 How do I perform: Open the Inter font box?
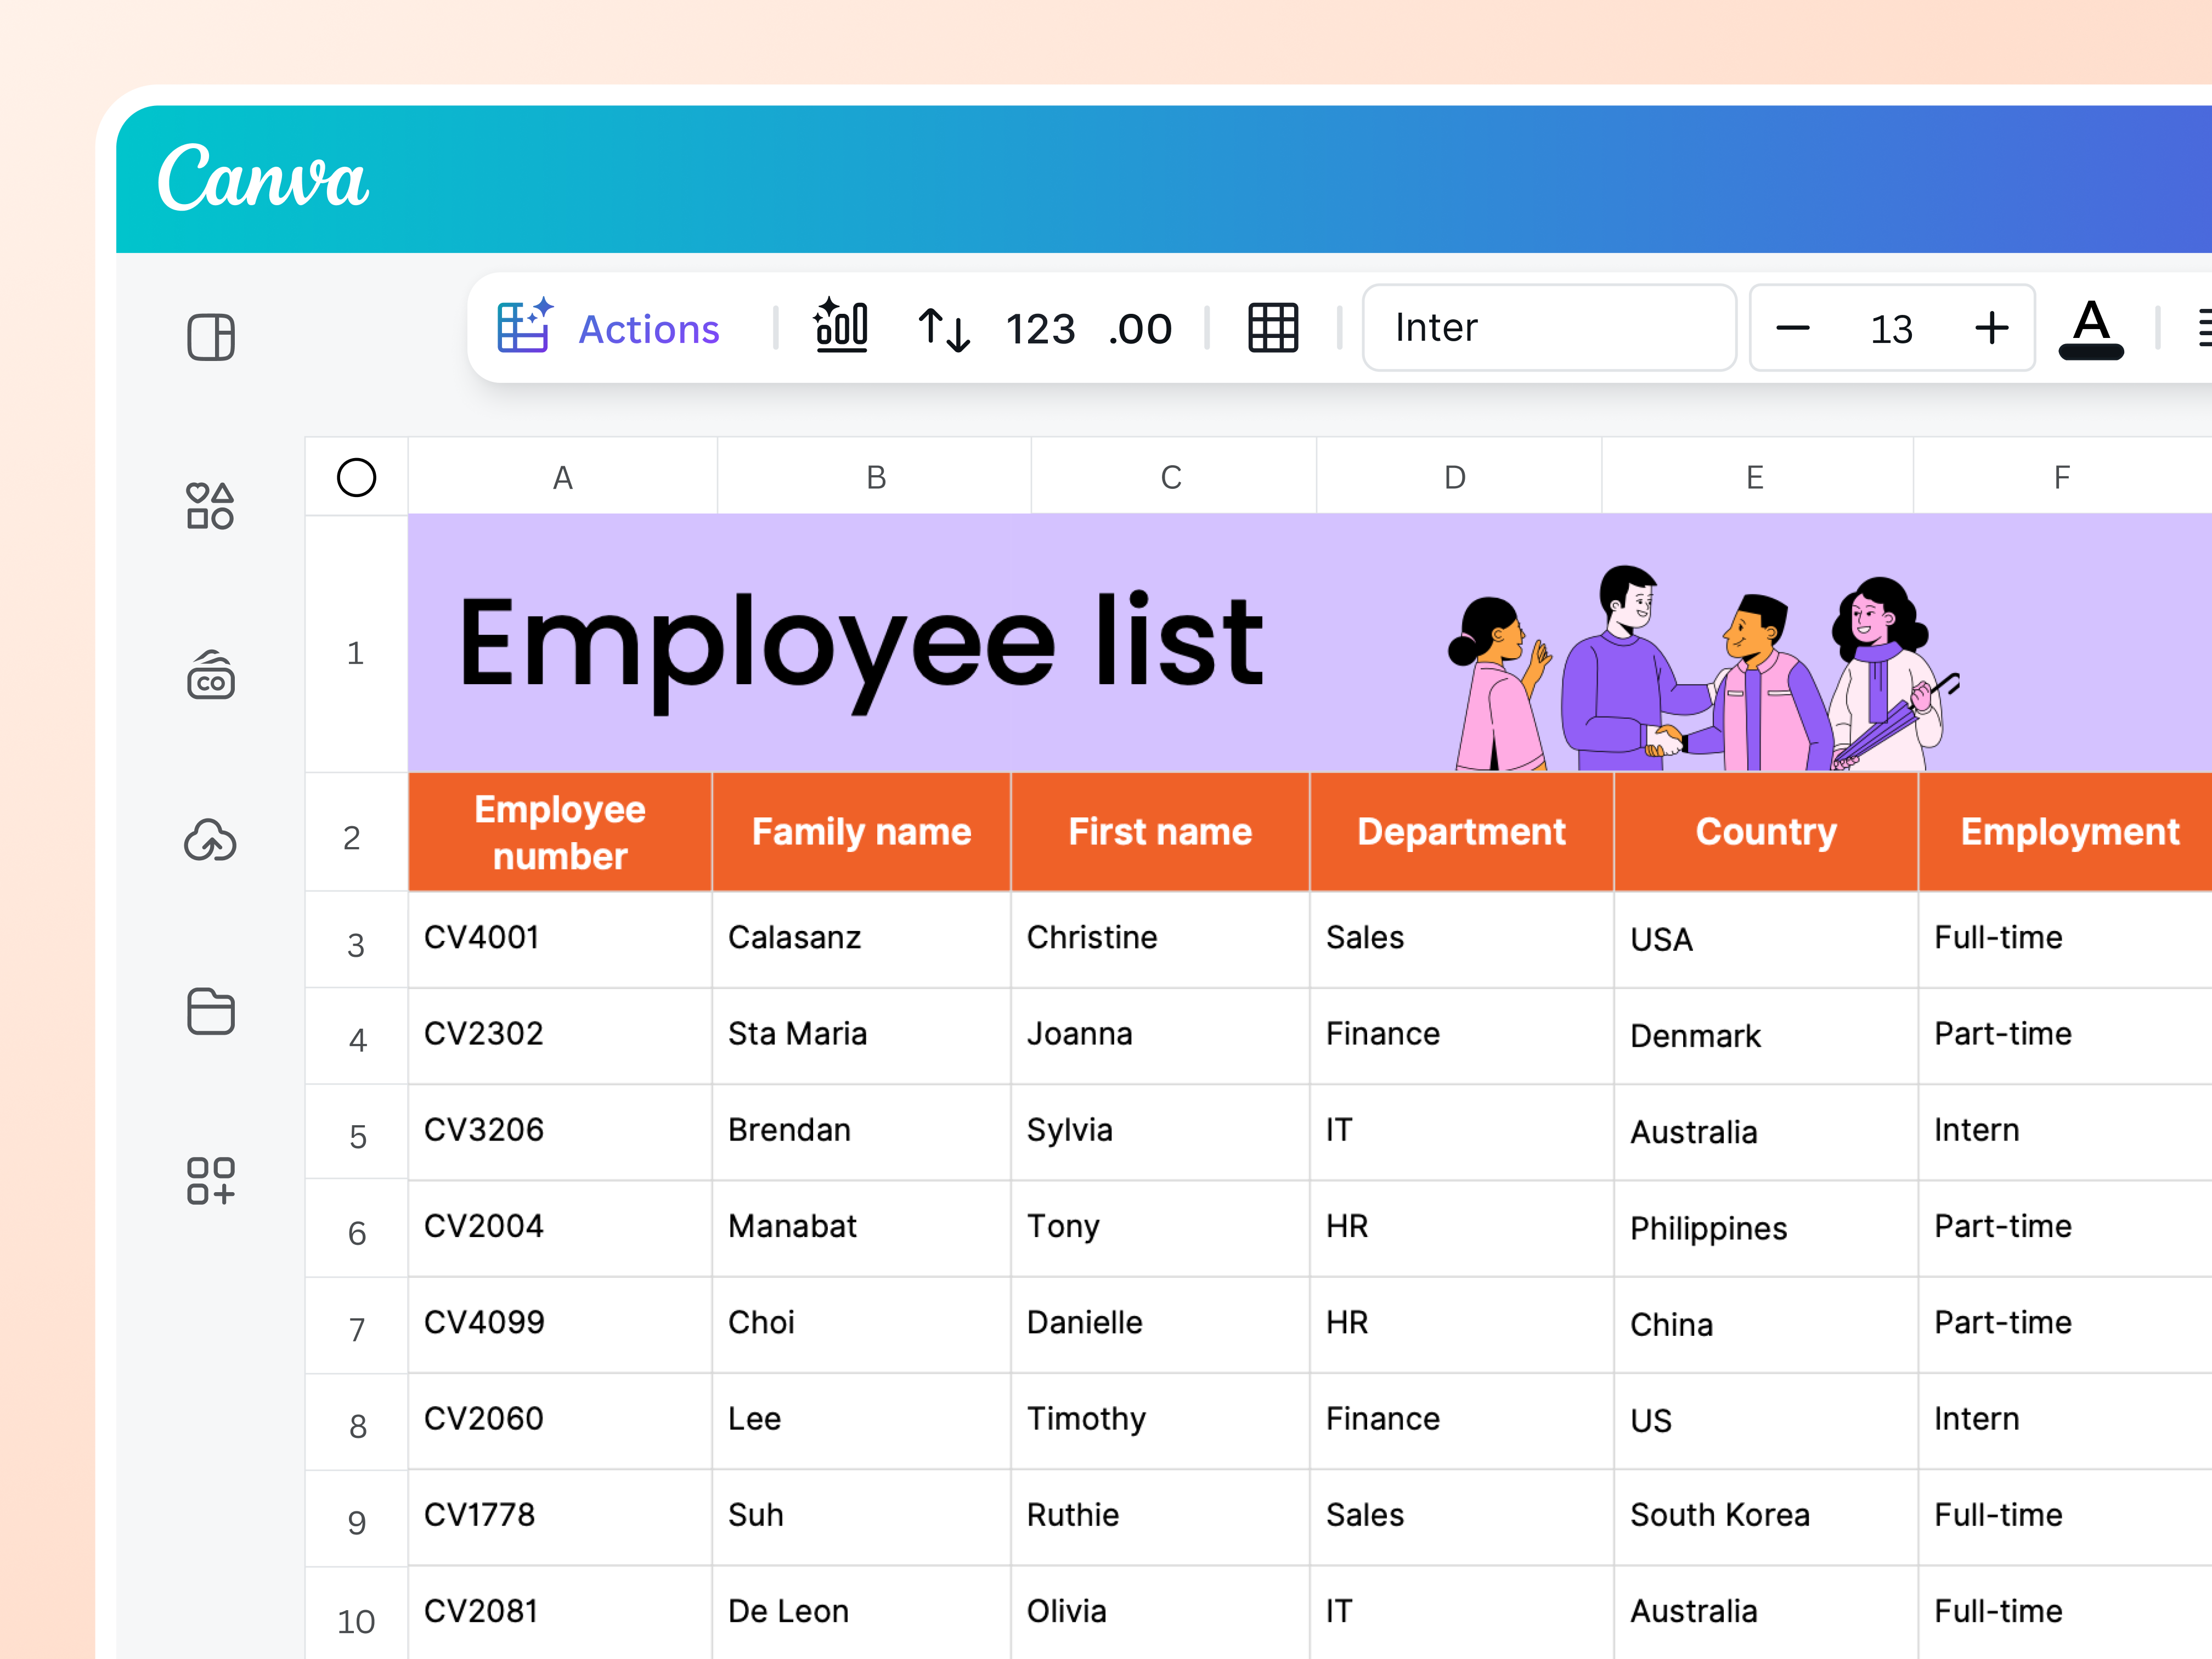(x=1548, y=328)
